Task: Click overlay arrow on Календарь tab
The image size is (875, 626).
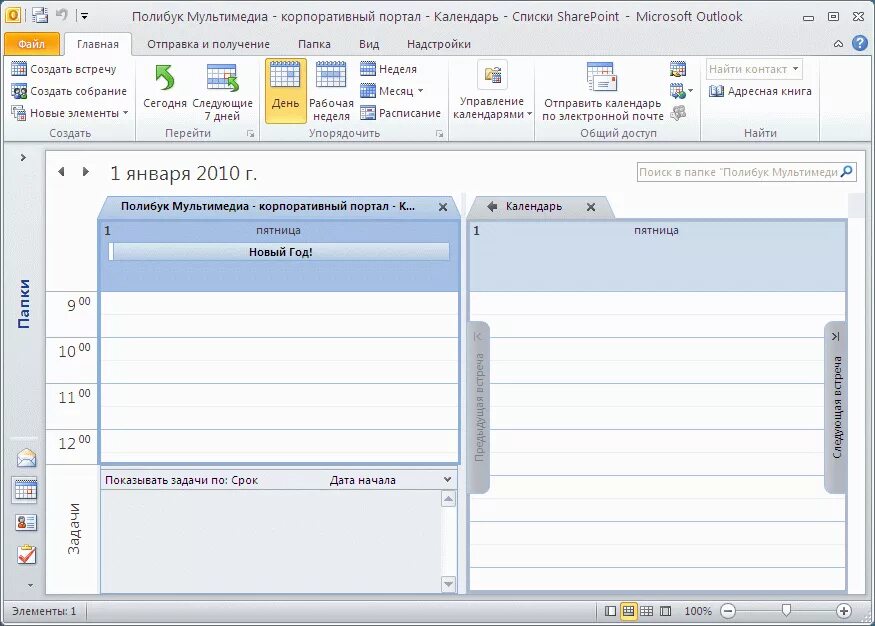Action: 492,206
